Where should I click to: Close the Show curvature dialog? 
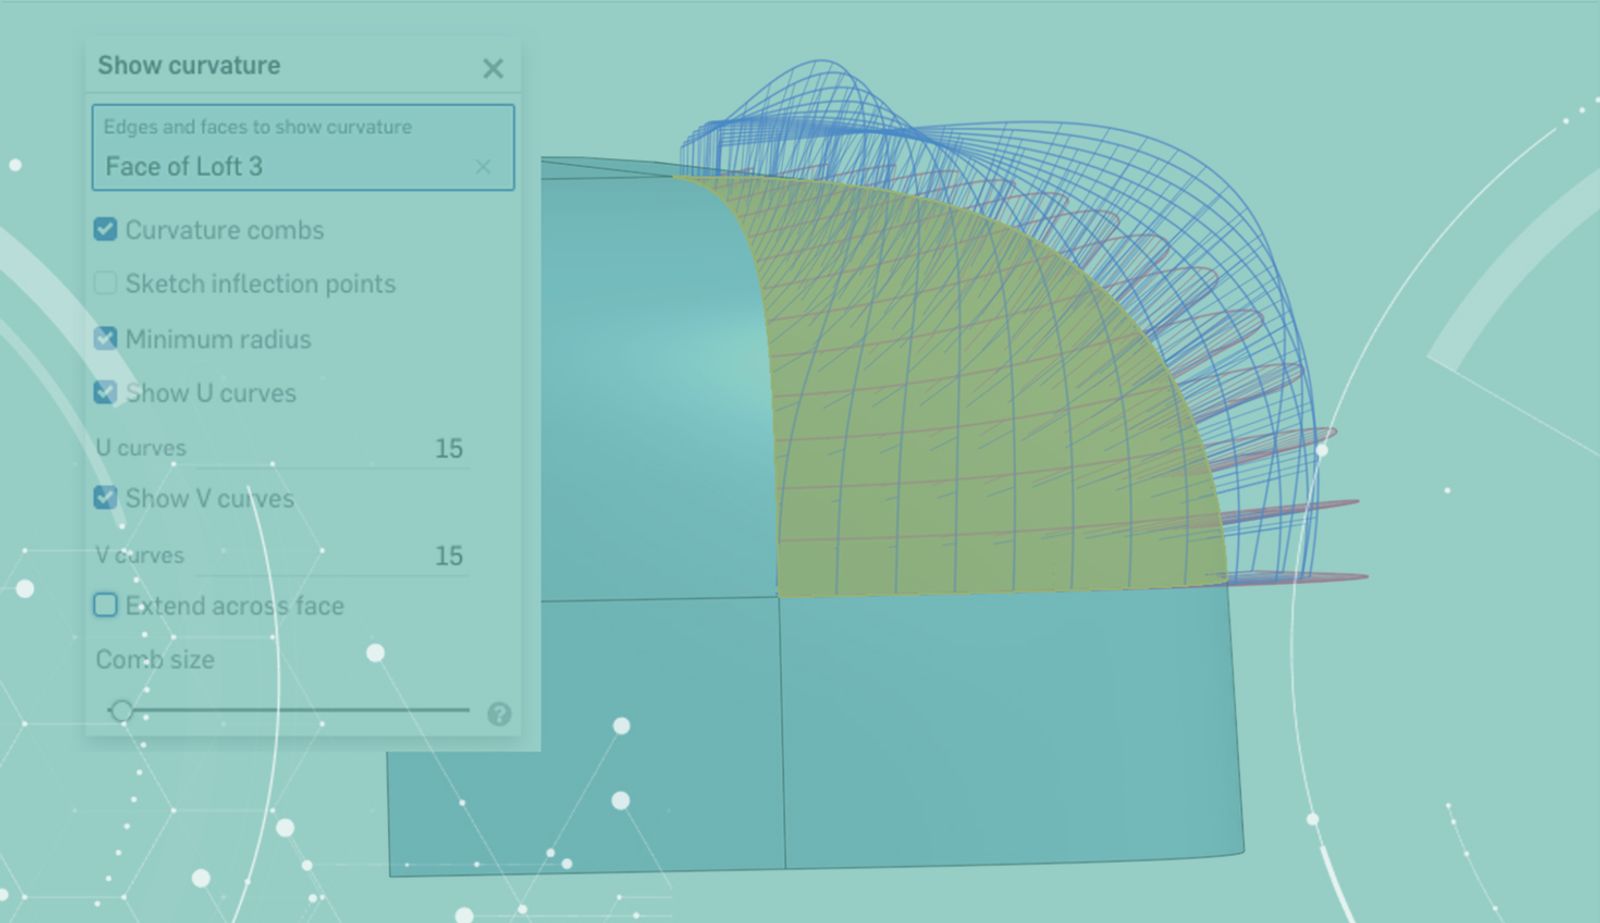click(x=493, y=68)
